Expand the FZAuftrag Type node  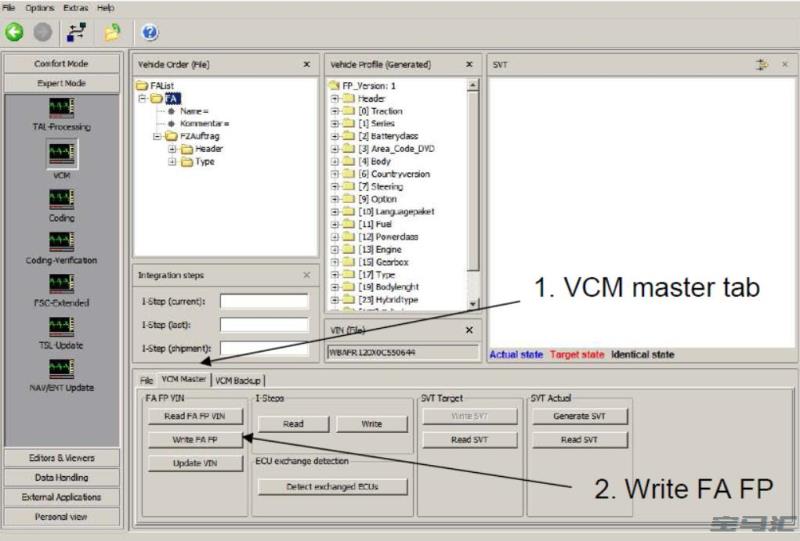pos(172,161)
